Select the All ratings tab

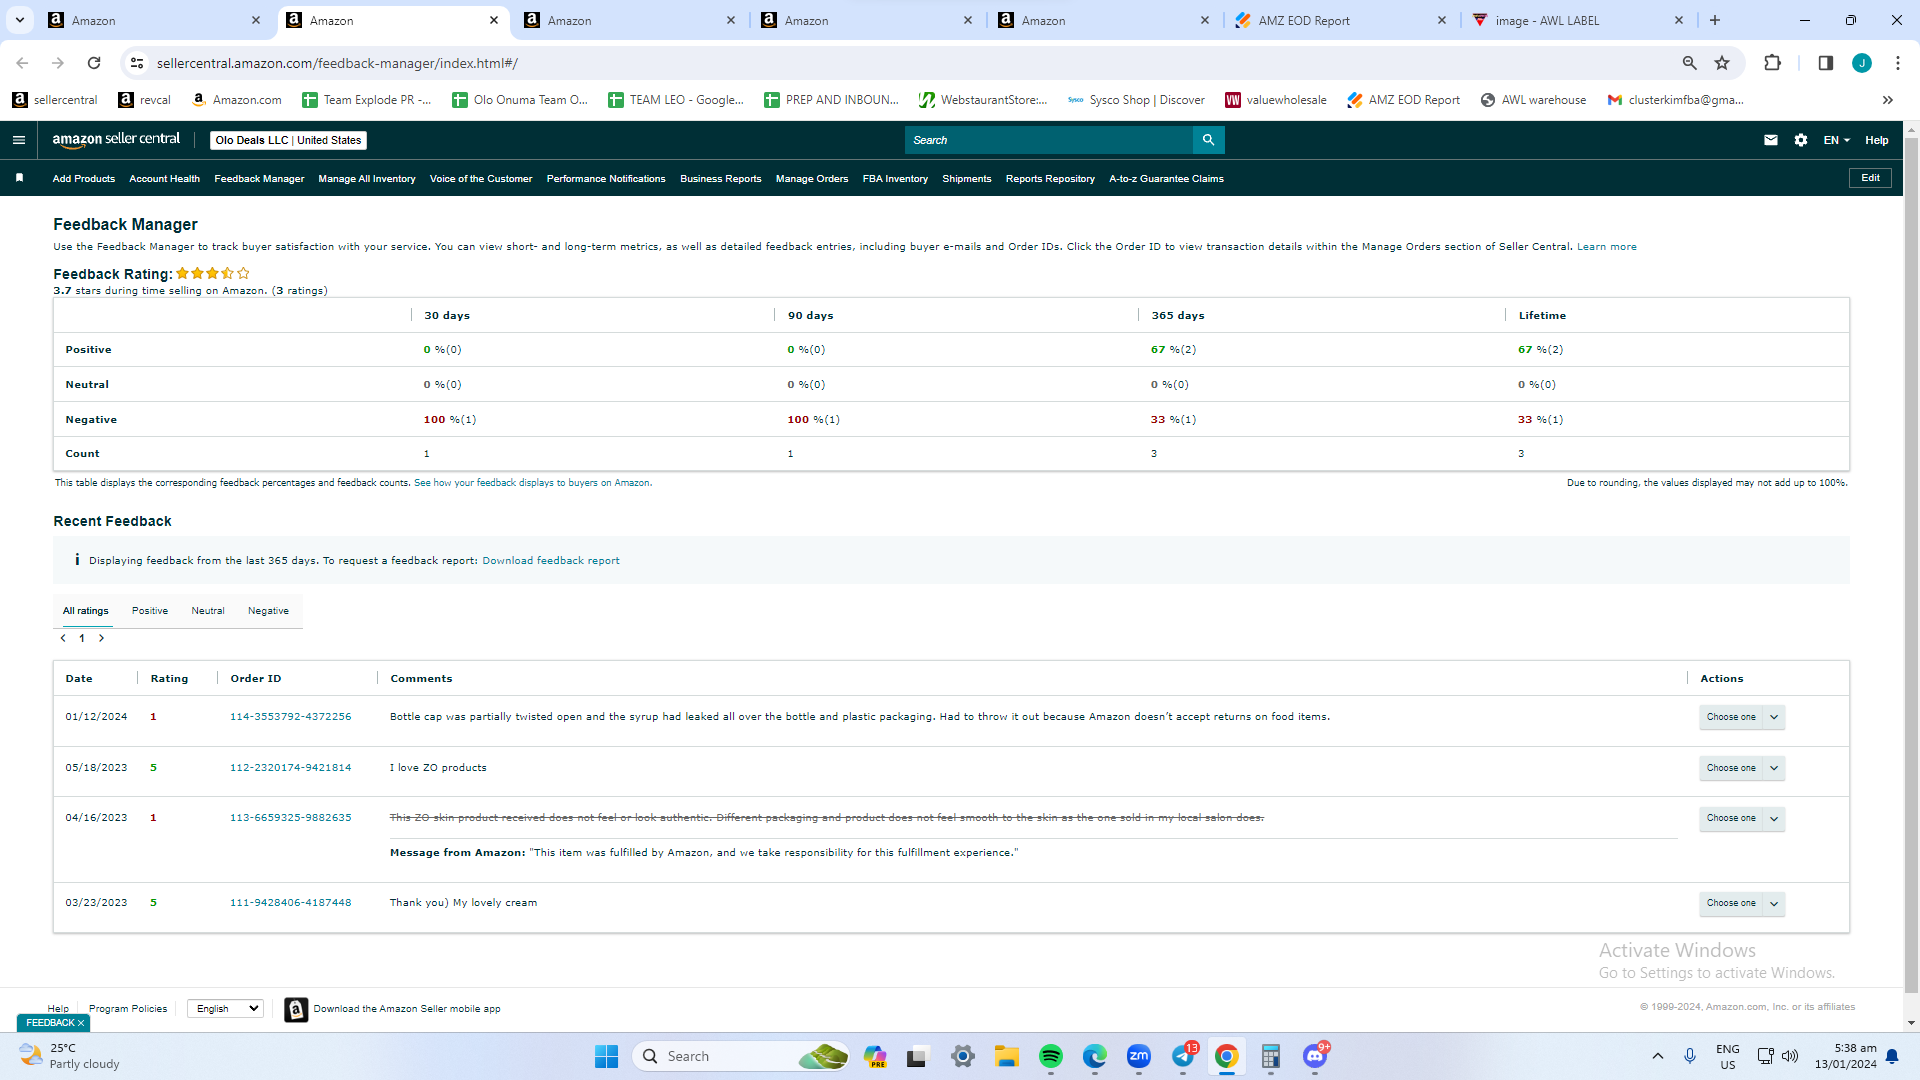pyautogui.click(x=86, y=611)
